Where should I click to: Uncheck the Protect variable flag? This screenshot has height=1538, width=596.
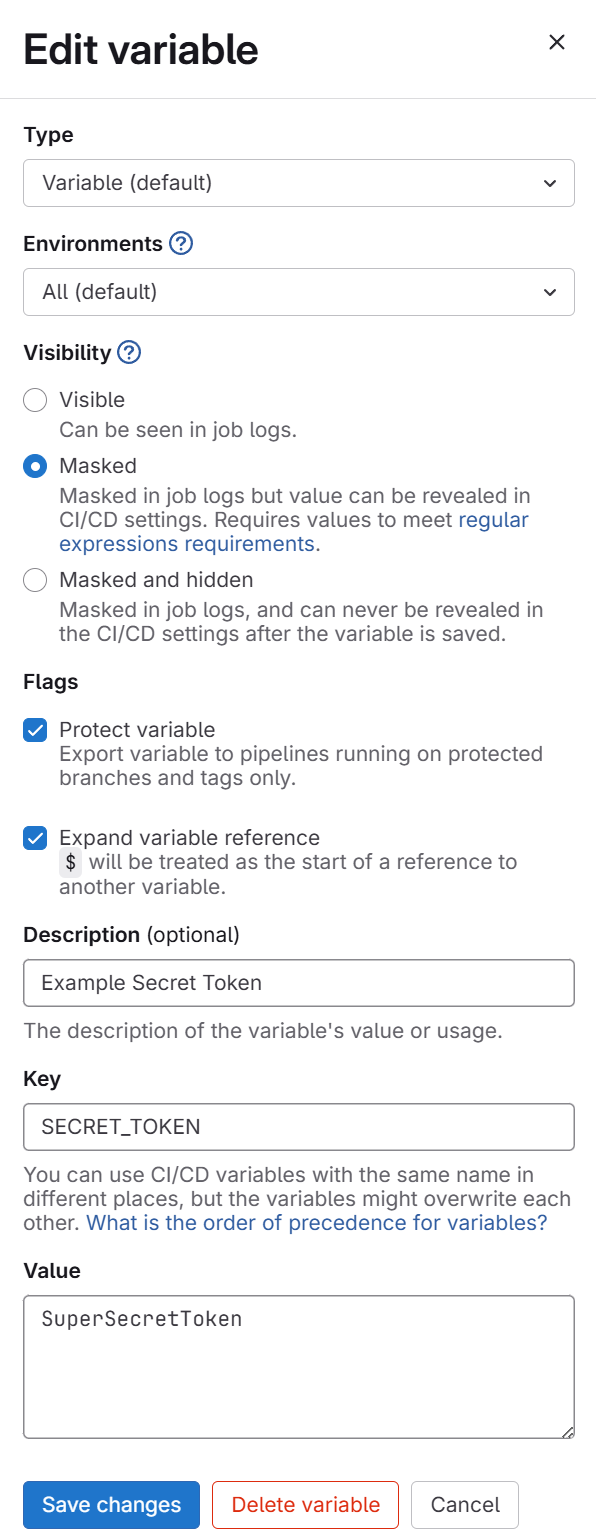pyautogui.click(x=35, y=730)
